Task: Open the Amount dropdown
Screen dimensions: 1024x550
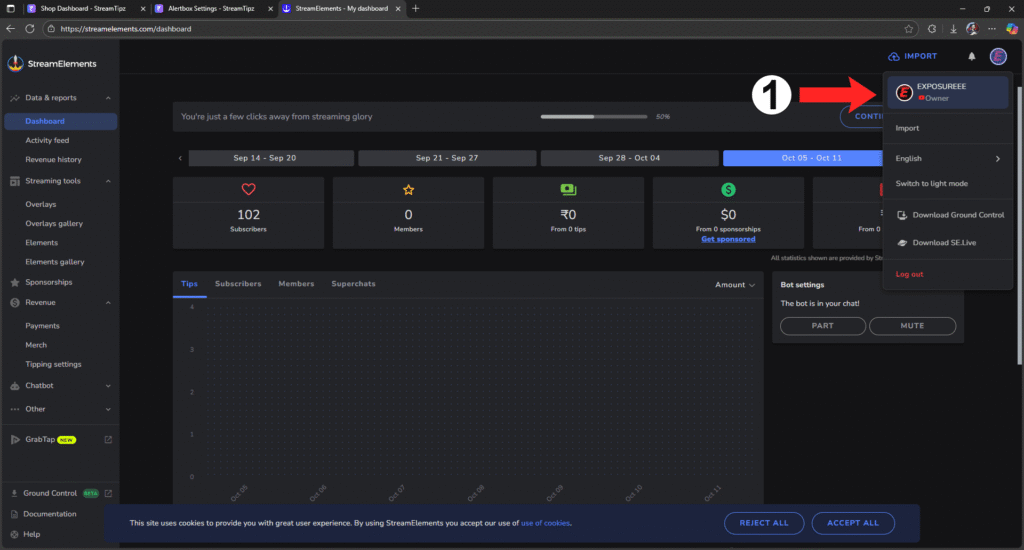Action: 735,285
